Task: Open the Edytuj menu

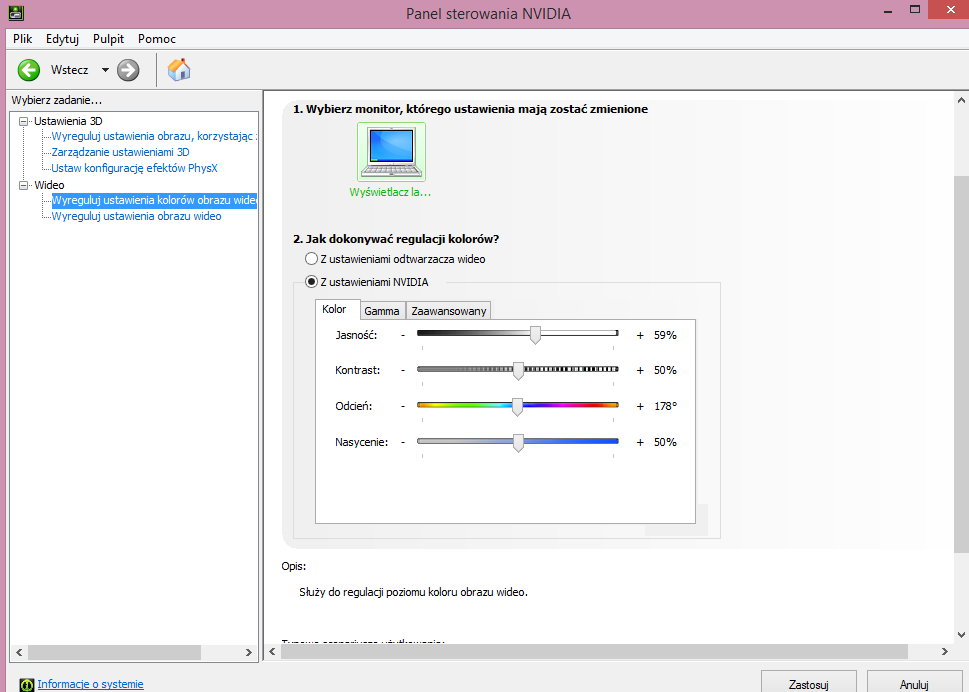Action: [62, 39]
